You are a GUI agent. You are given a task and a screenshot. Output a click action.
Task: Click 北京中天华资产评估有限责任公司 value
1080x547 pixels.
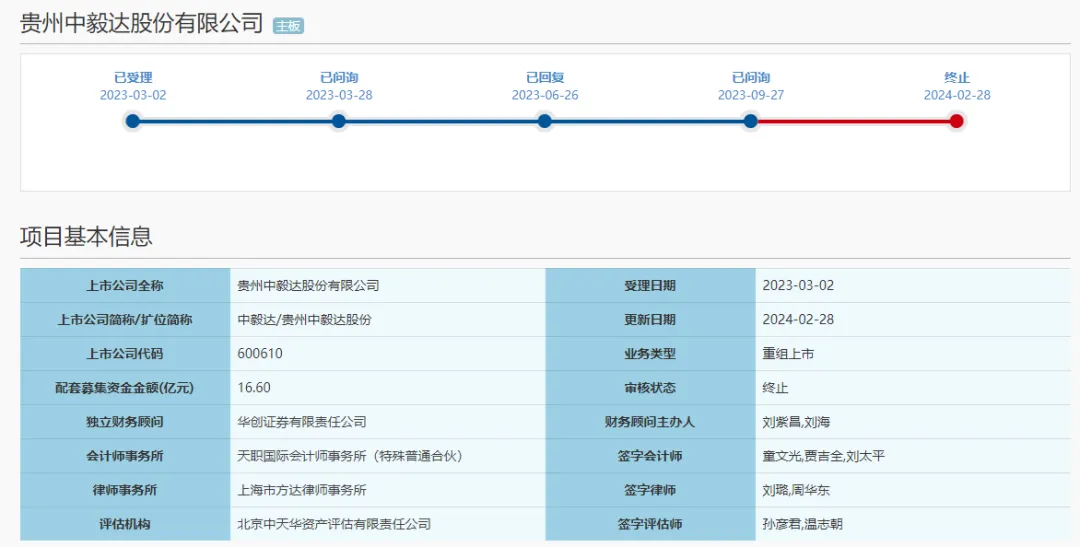coord(334,524)
